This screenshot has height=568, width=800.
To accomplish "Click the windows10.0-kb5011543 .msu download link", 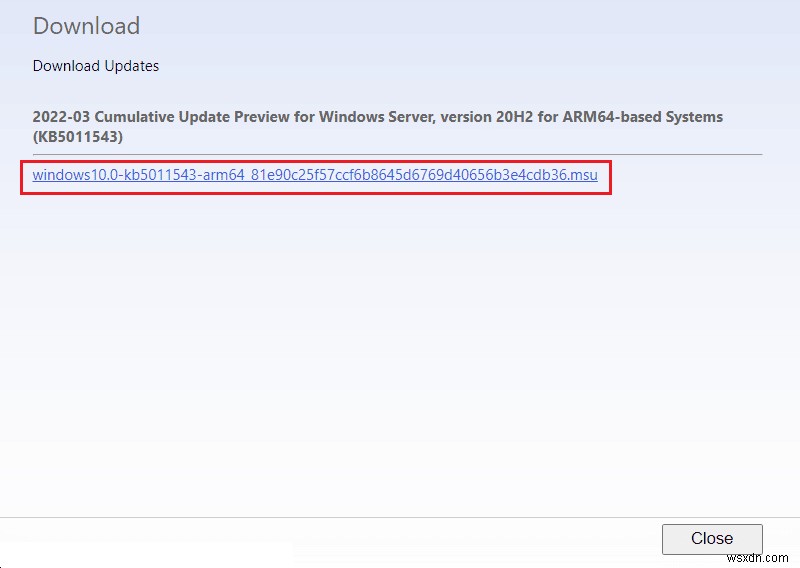I will [x=315, y=175].
